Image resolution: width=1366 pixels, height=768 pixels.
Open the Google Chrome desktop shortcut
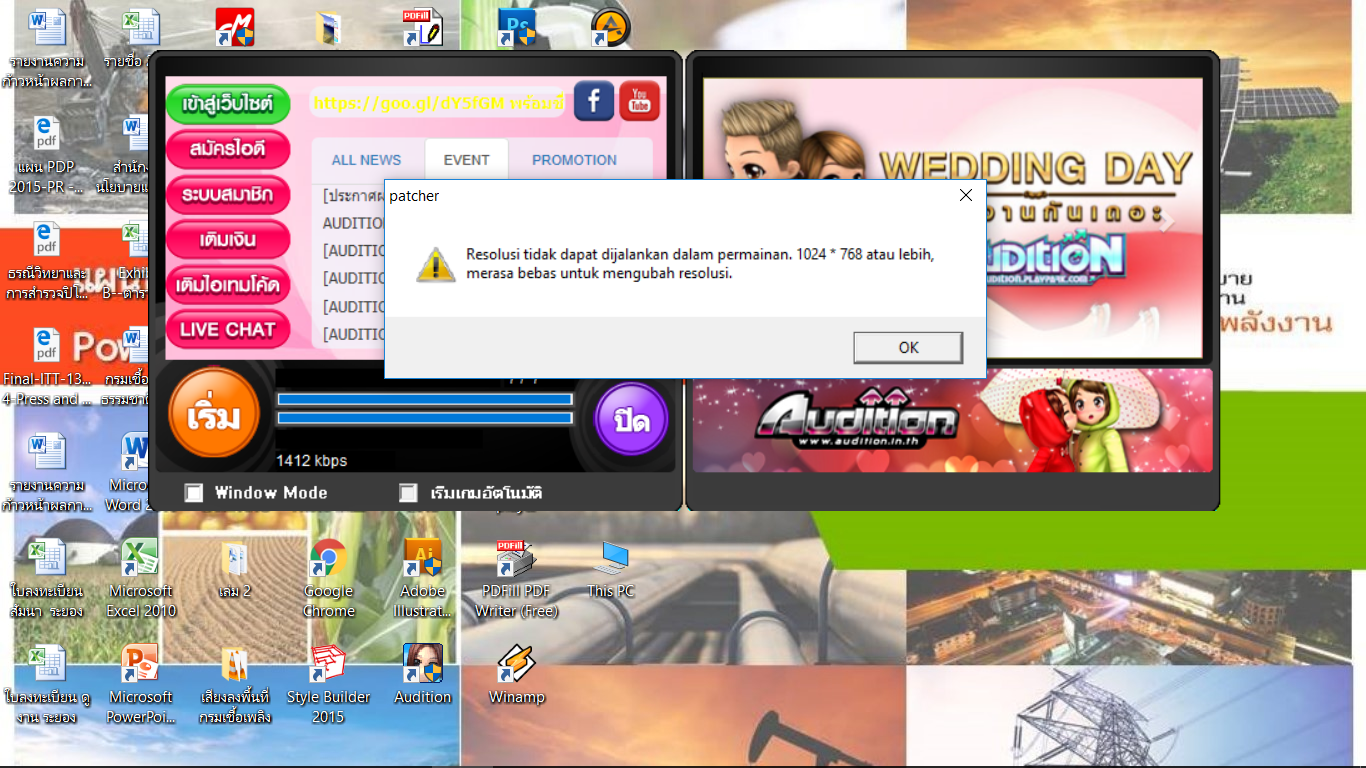coord(329,579)
